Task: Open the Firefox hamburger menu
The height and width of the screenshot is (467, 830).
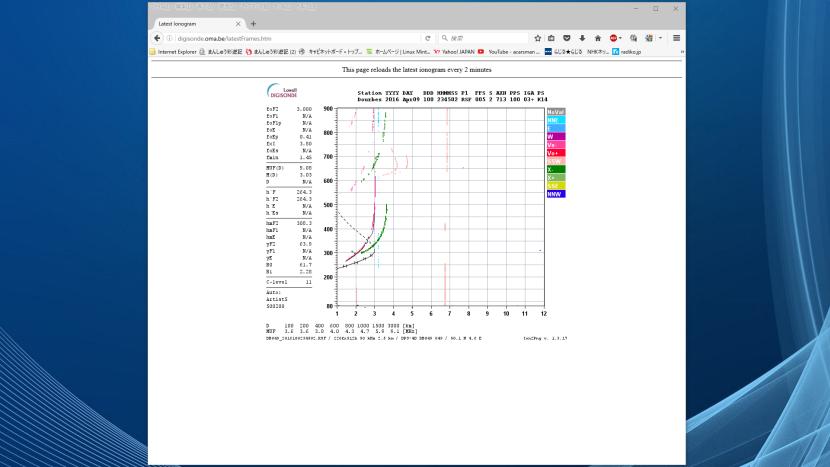Action: (x=677, y=38)
